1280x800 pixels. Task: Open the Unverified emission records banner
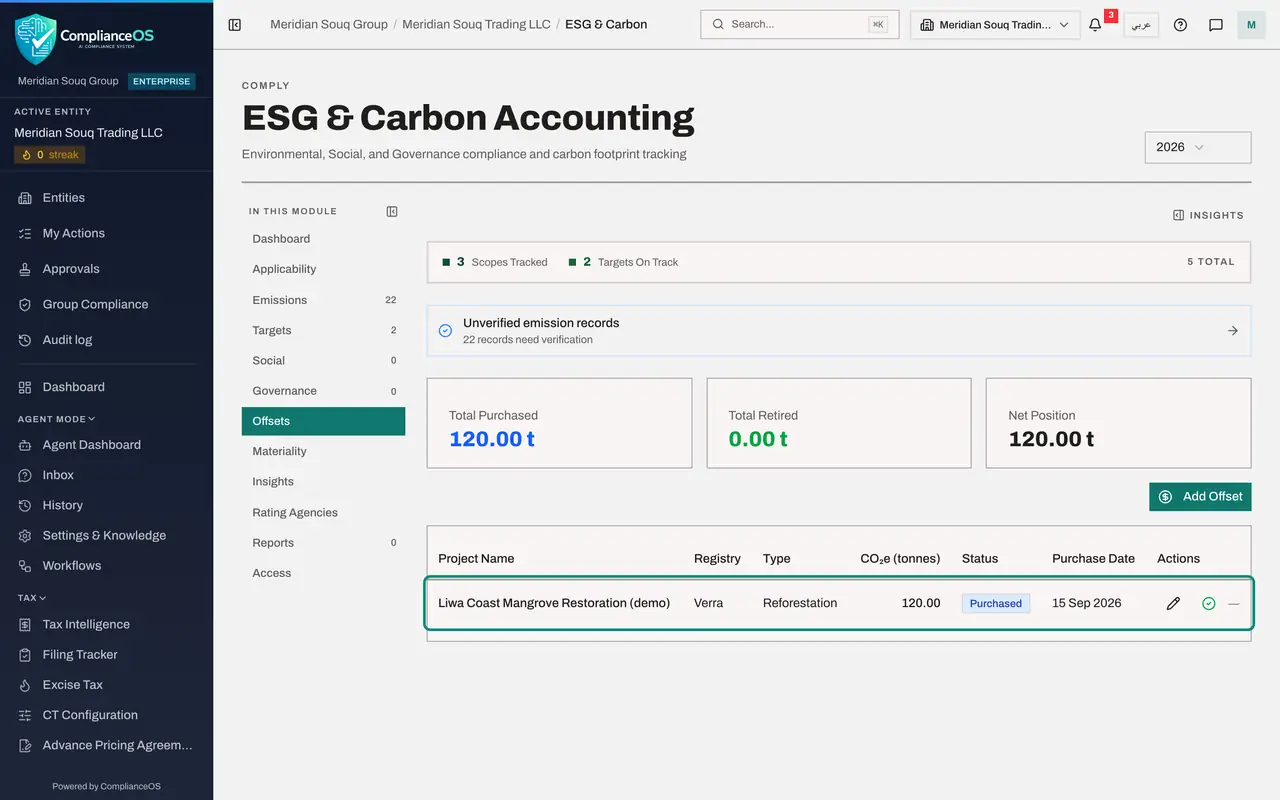(839, 331)
